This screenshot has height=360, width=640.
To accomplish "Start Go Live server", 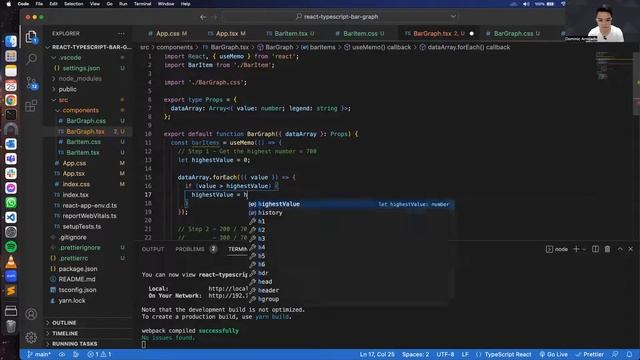I will pos(553,354).
